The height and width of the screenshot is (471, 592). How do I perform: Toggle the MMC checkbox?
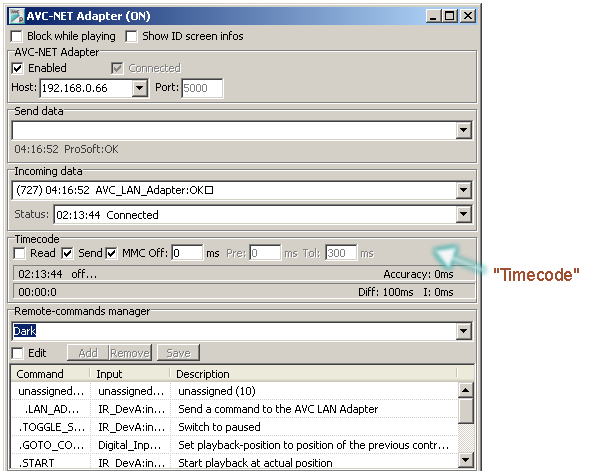111,253
